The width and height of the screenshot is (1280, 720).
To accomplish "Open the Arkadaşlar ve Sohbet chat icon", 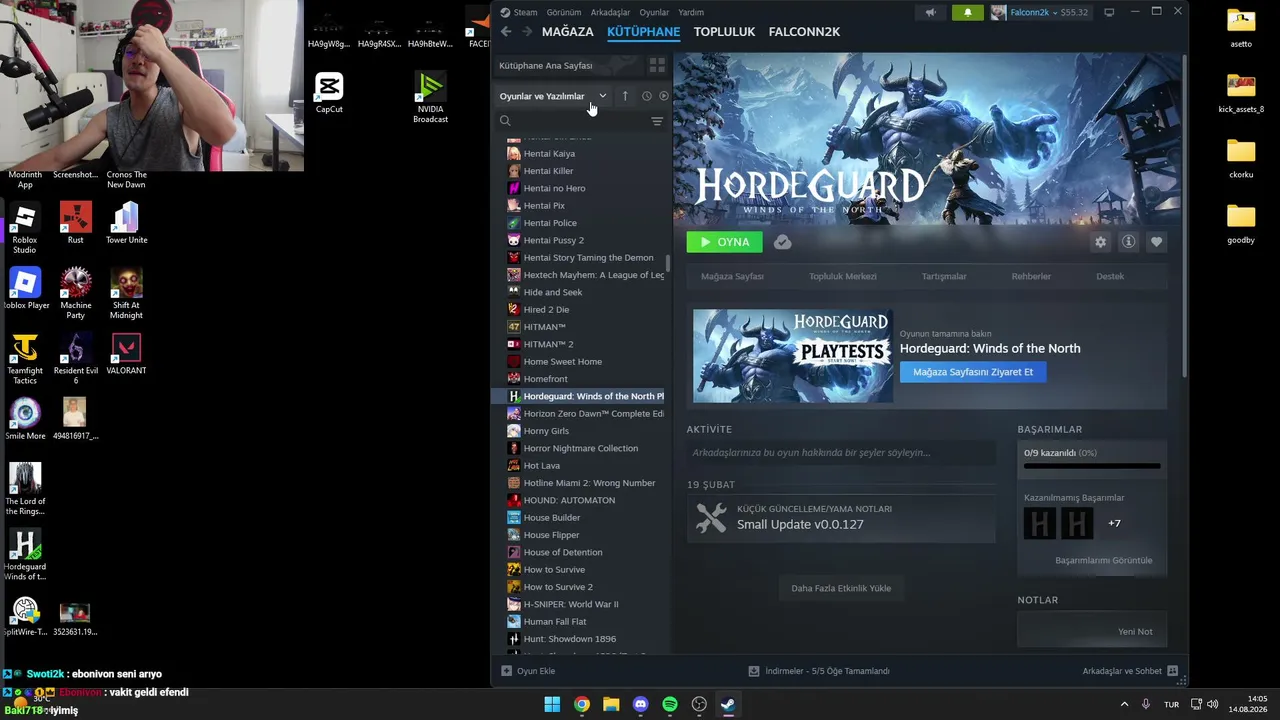I will tap(1173, 671).
